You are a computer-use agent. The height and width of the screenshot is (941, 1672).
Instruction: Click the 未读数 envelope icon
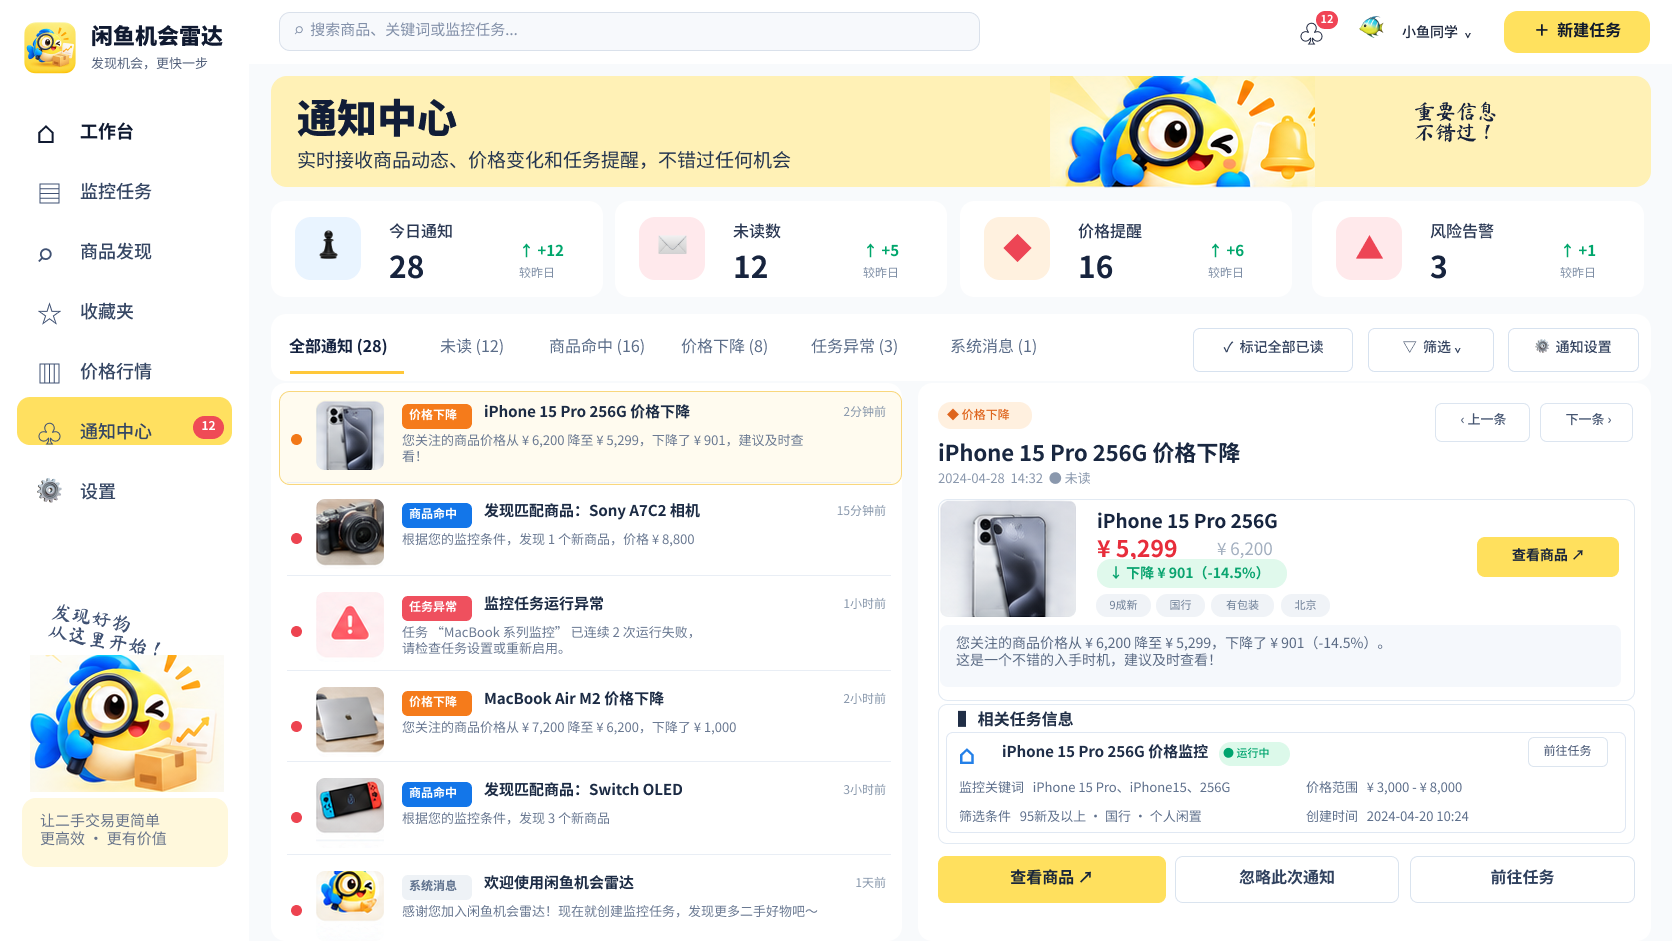pos(672,248)
